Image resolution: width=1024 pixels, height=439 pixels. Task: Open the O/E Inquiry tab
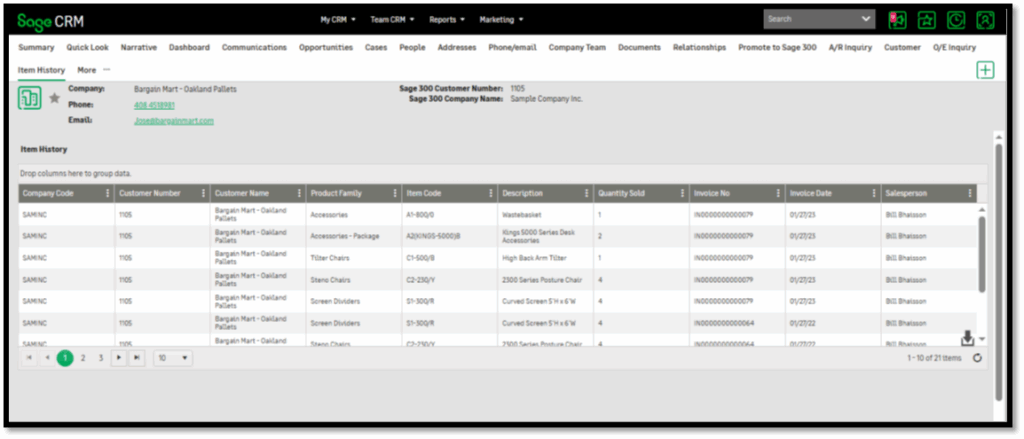tap(955, 48)
